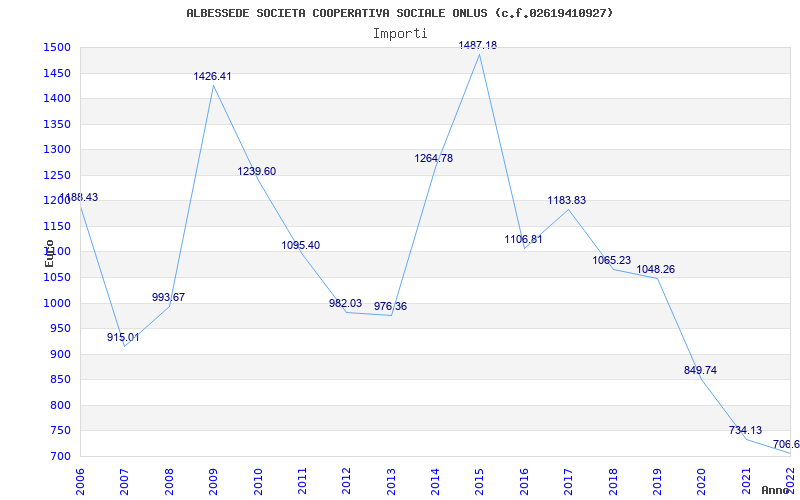Select the 976.36 data label

point(390,307)
